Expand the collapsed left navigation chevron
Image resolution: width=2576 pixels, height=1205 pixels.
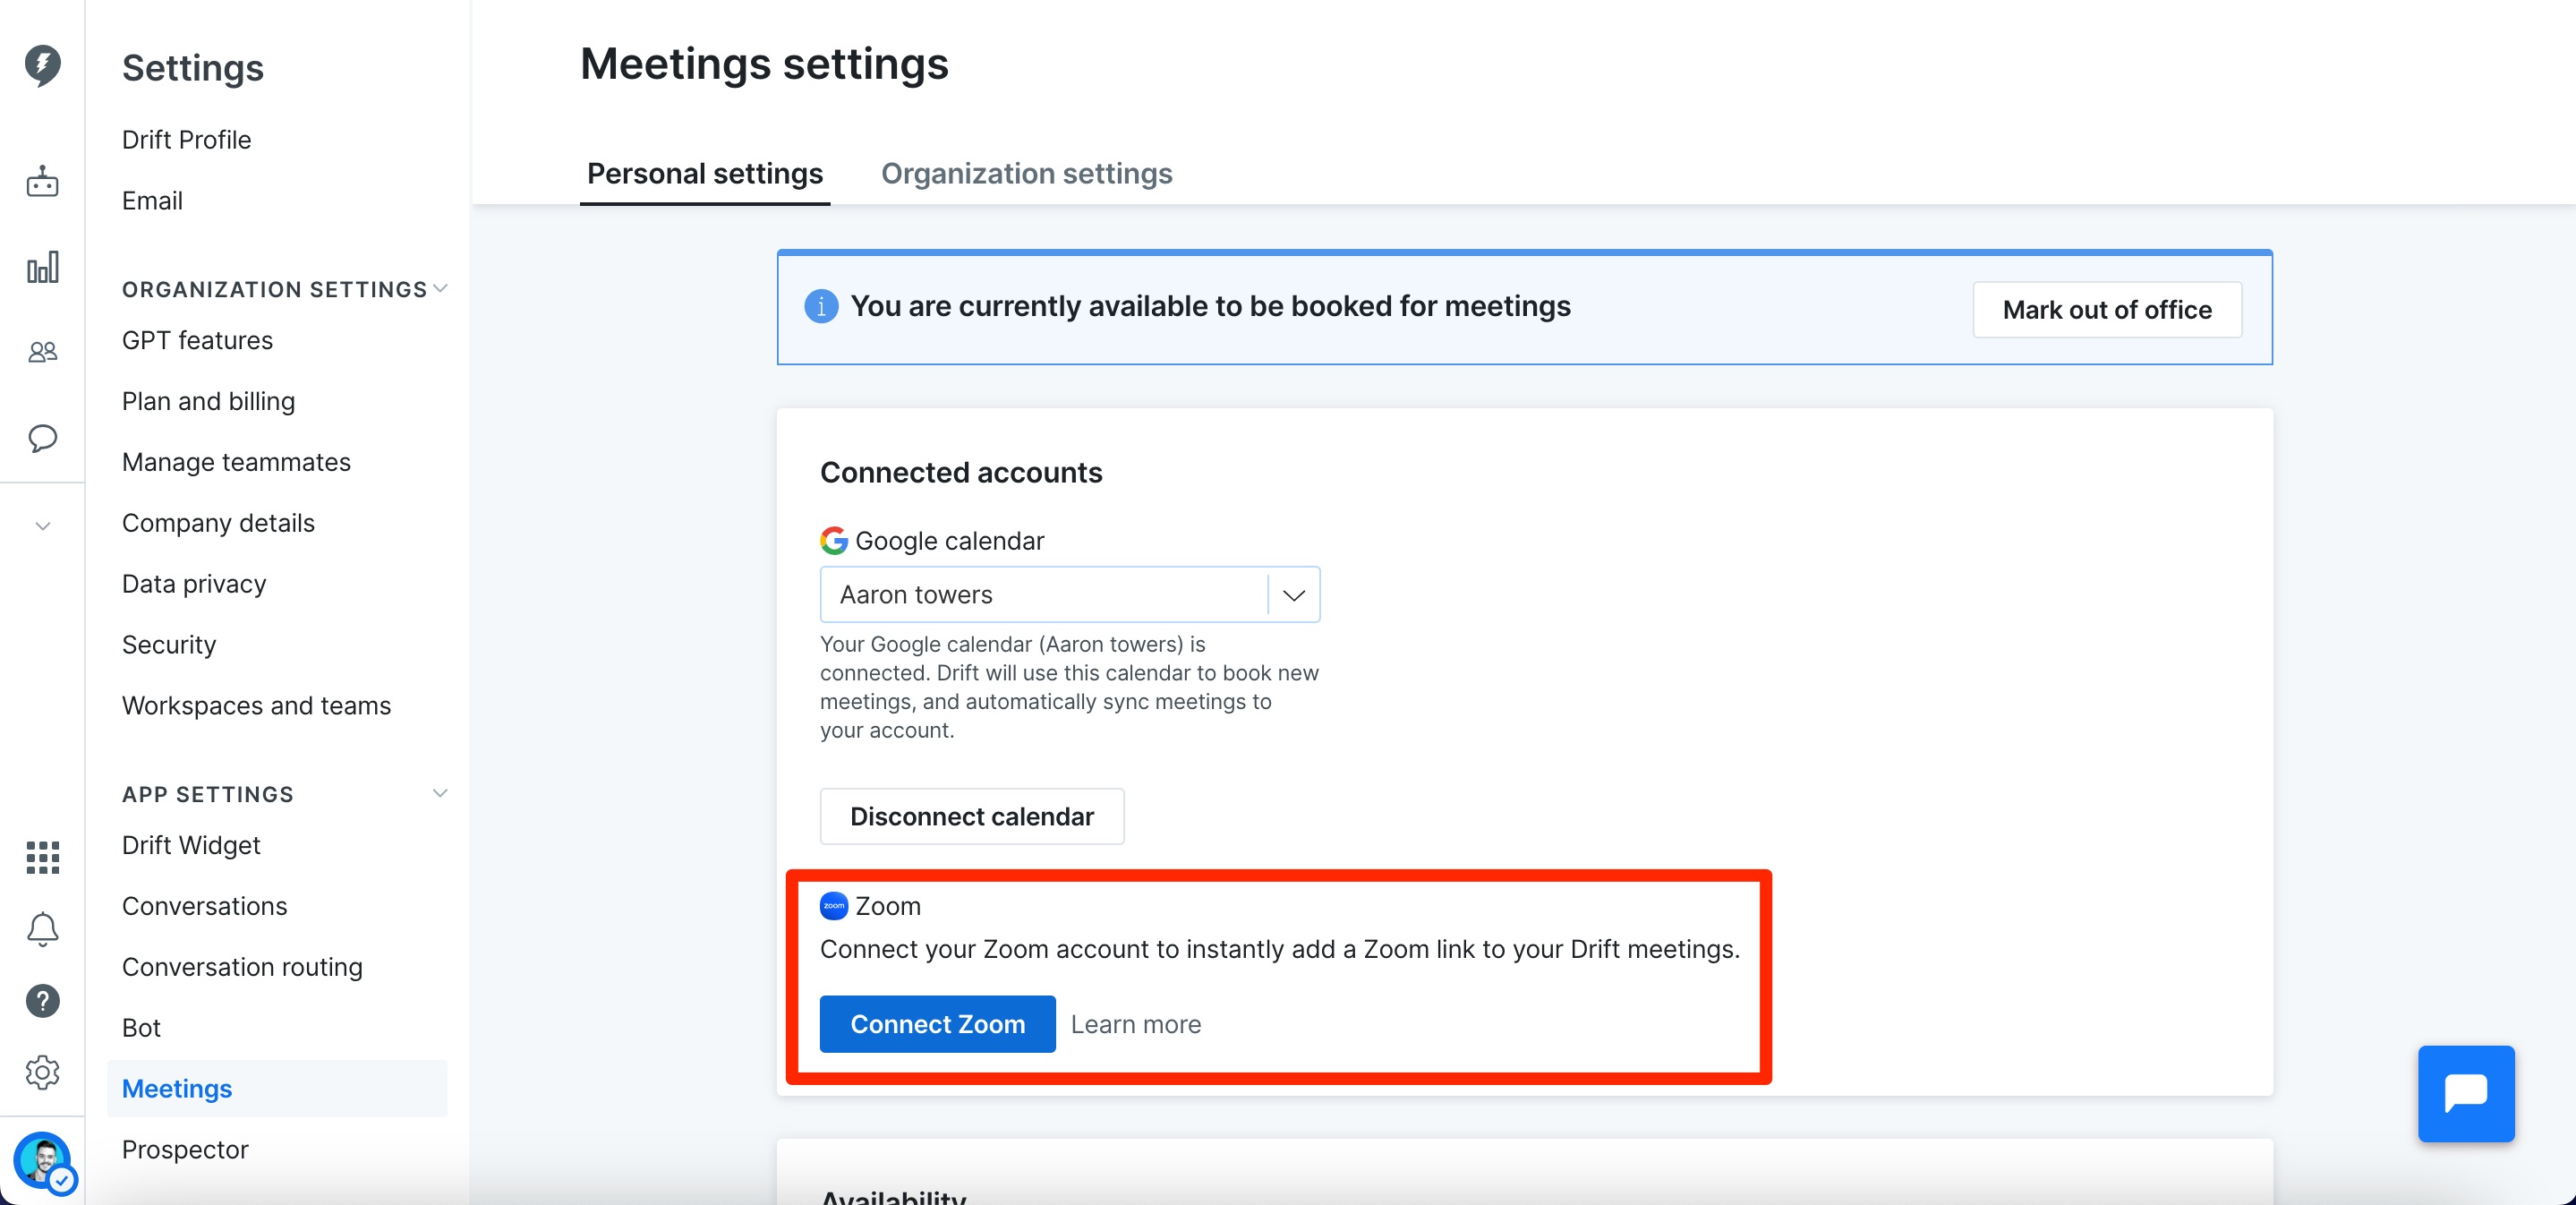tap(42, 526)
